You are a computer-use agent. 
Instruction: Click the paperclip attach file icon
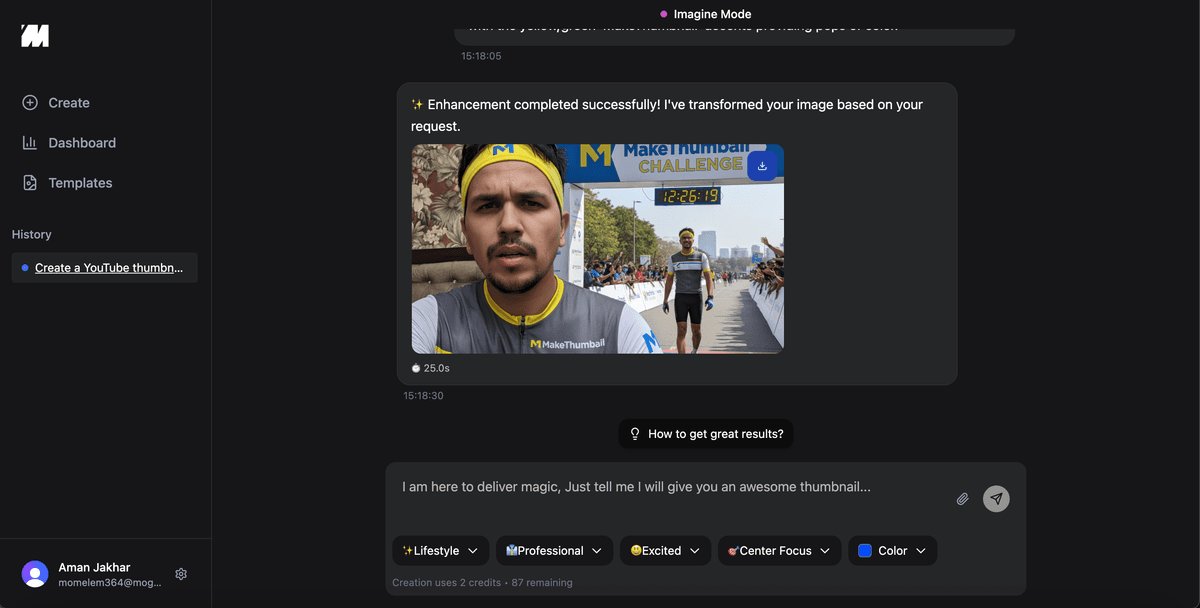point(962,499)
